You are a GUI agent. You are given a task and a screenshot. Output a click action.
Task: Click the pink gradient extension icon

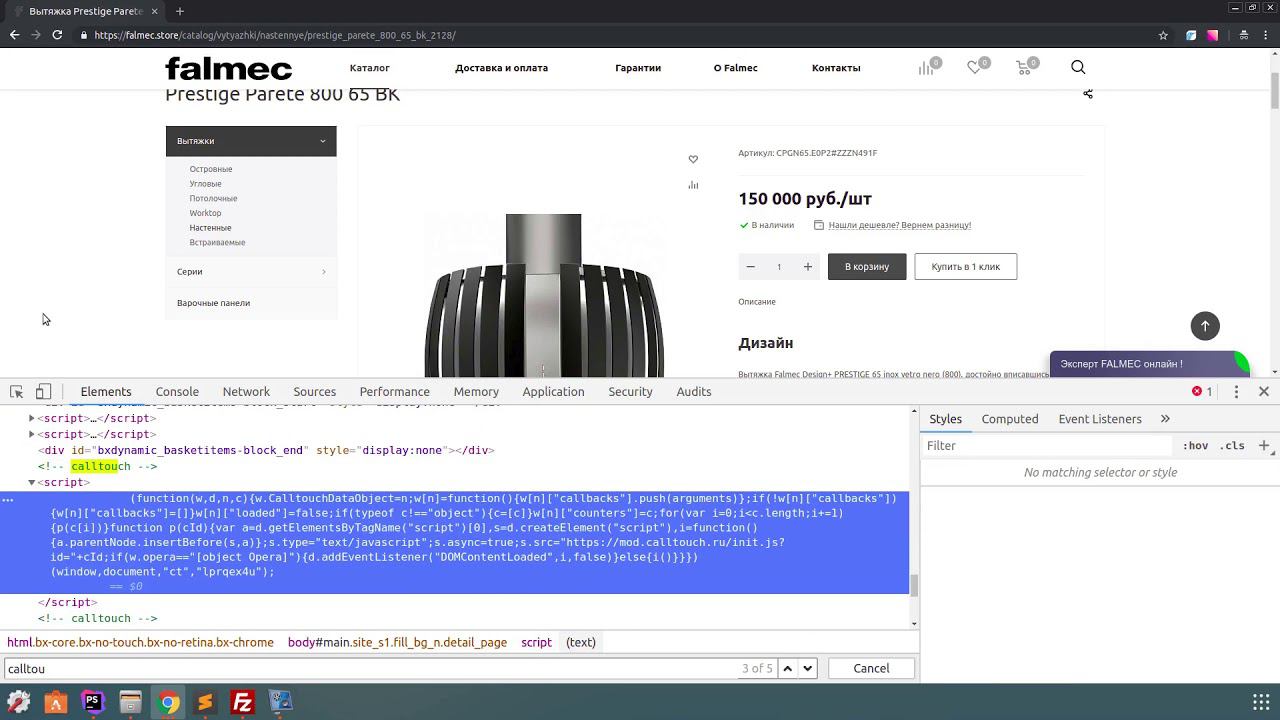coord(1212,35)
